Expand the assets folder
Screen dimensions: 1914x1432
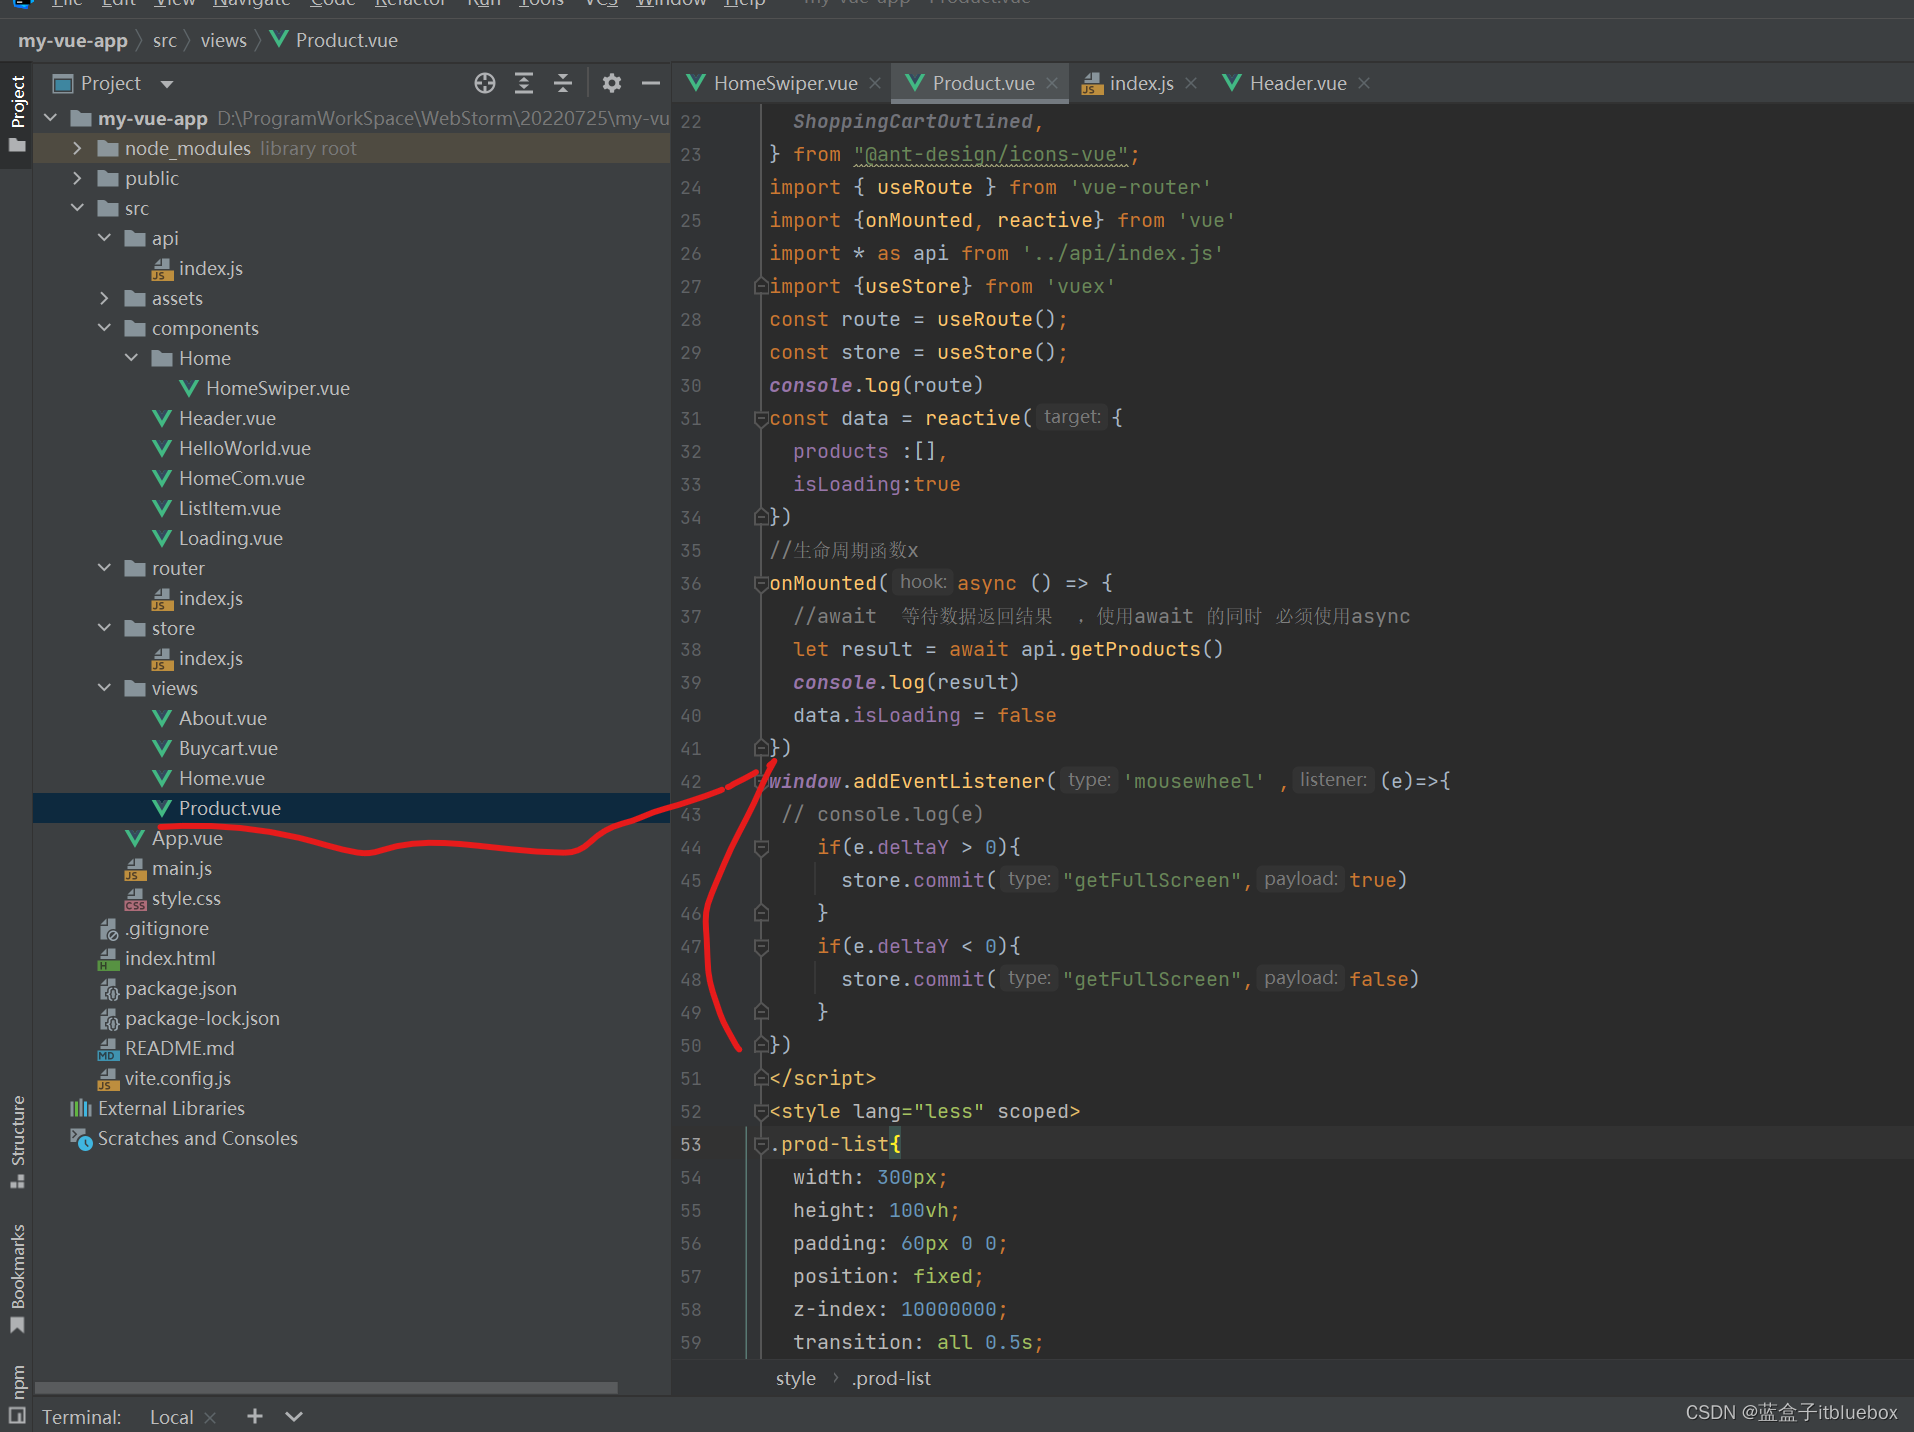coord(104,298)
